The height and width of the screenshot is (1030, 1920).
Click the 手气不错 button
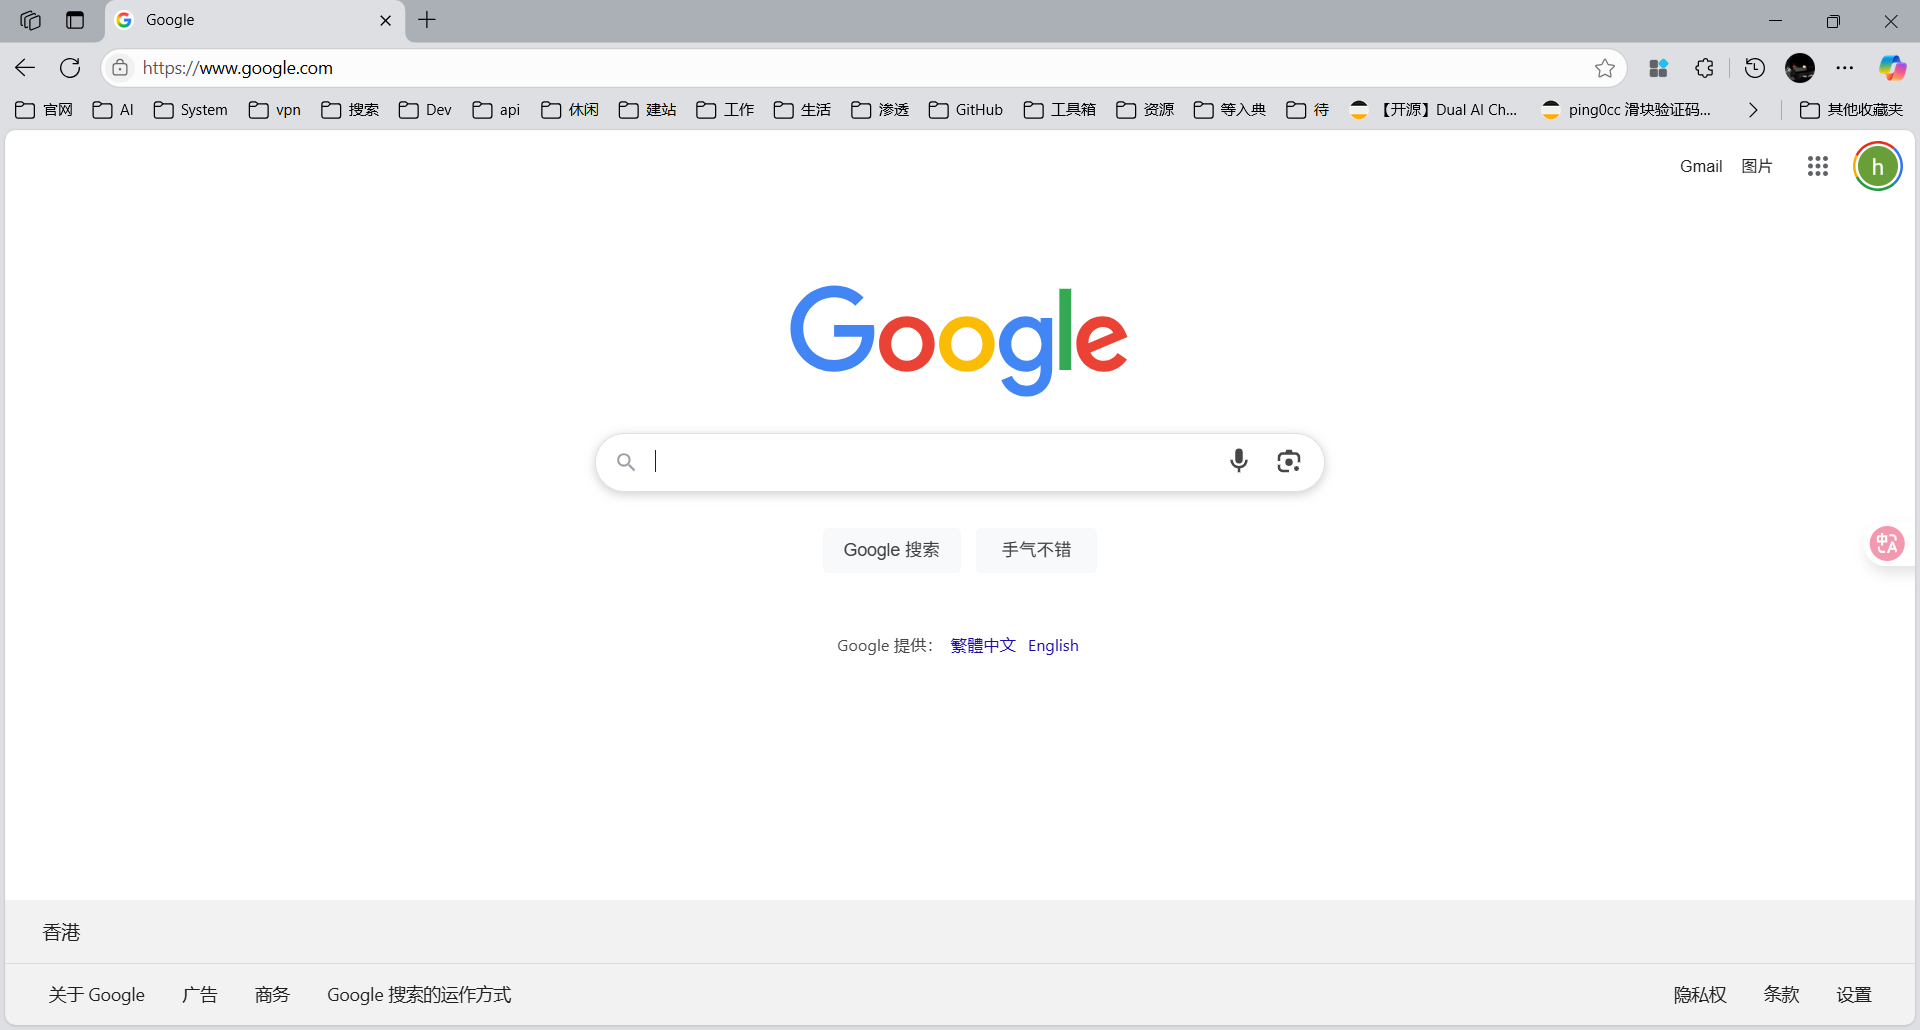click(1037, 550)
